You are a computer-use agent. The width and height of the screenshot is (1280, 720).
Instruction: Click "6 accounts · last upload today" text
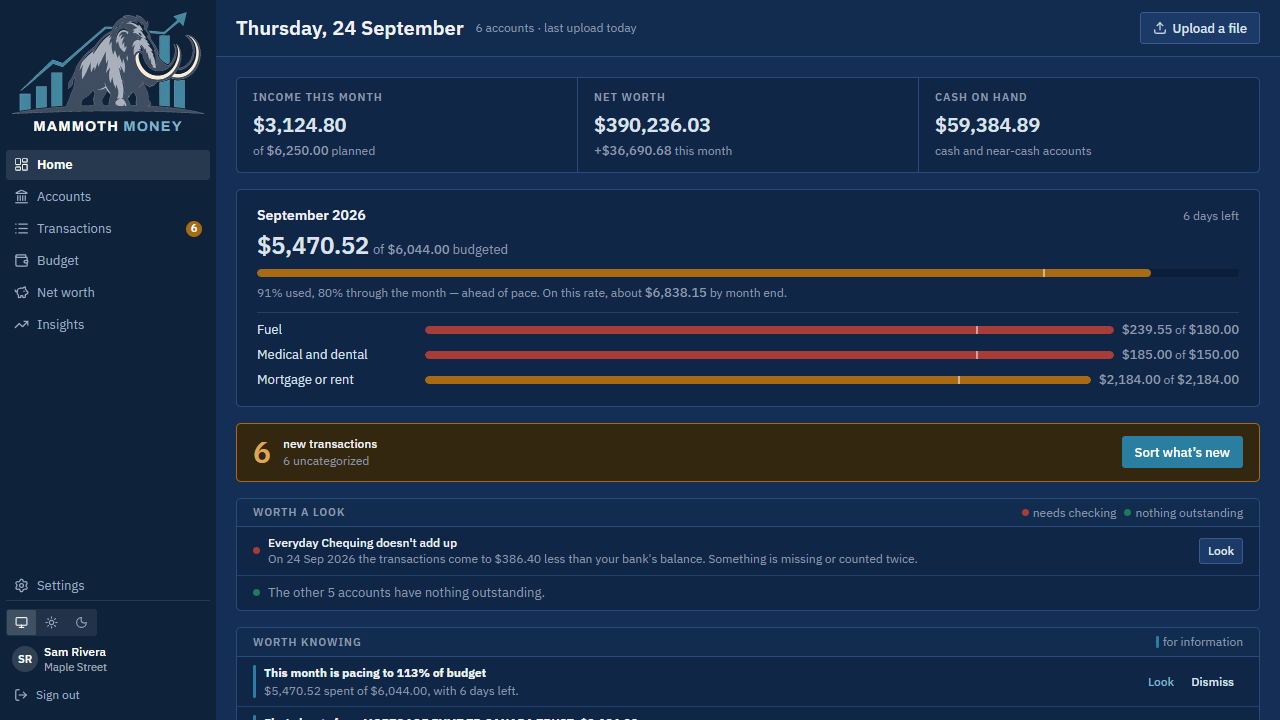coord(556,28)
